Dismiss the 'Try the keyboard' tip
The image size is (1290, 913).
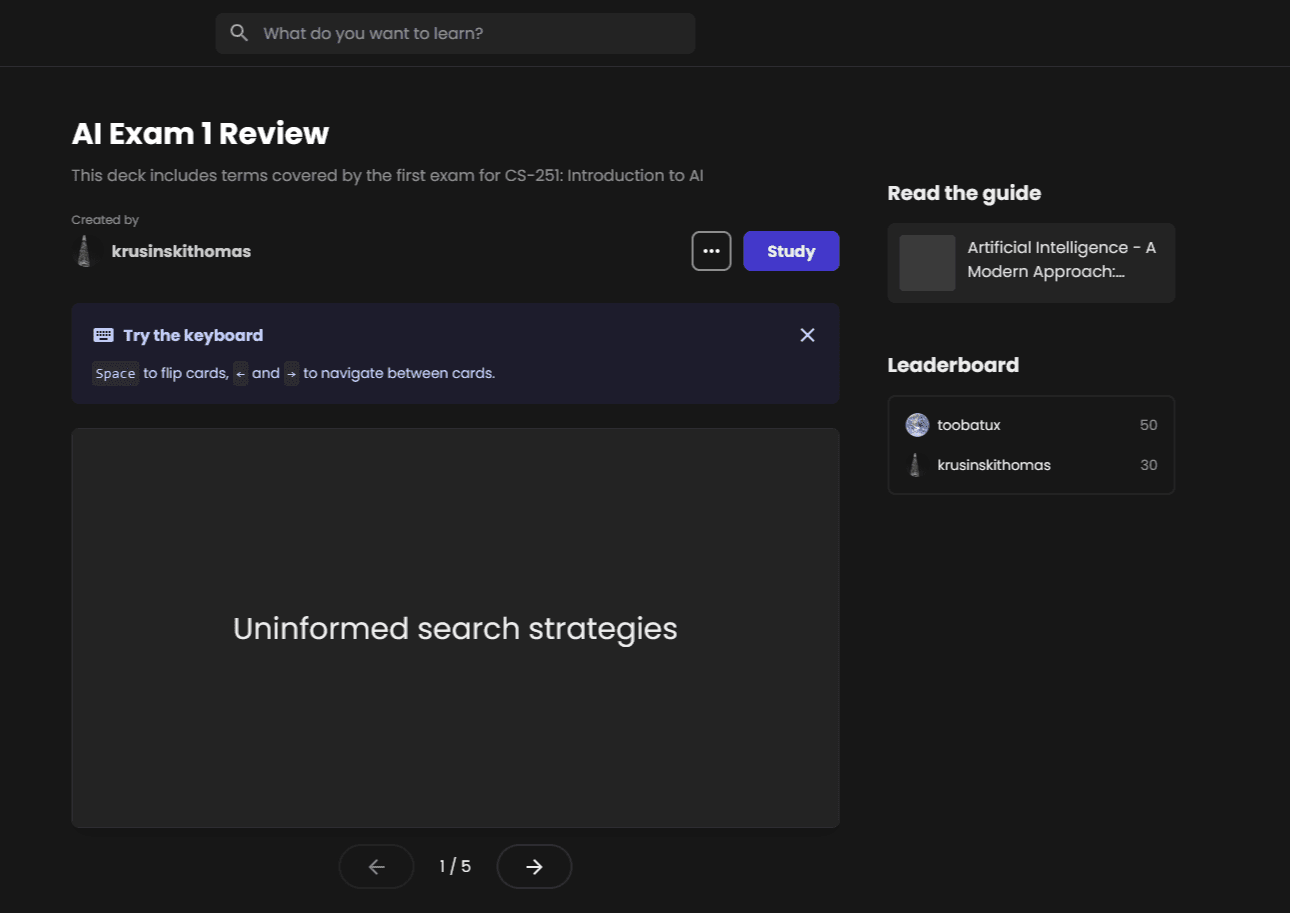coord(808,335)
